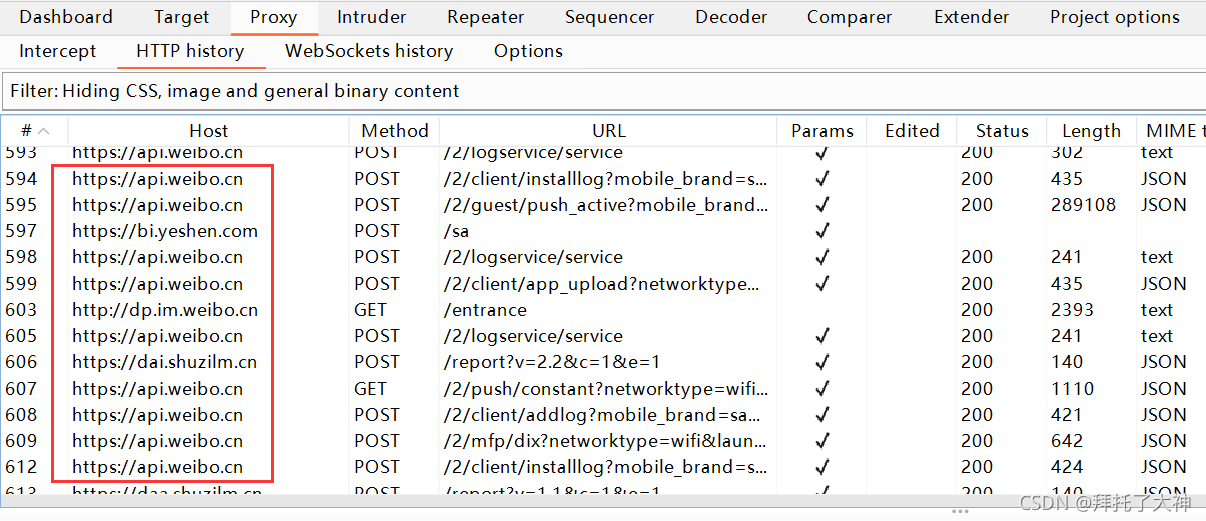Select request number 612
The width and height of the screenshot is (1206, 521).
click(x=21, y=467)
